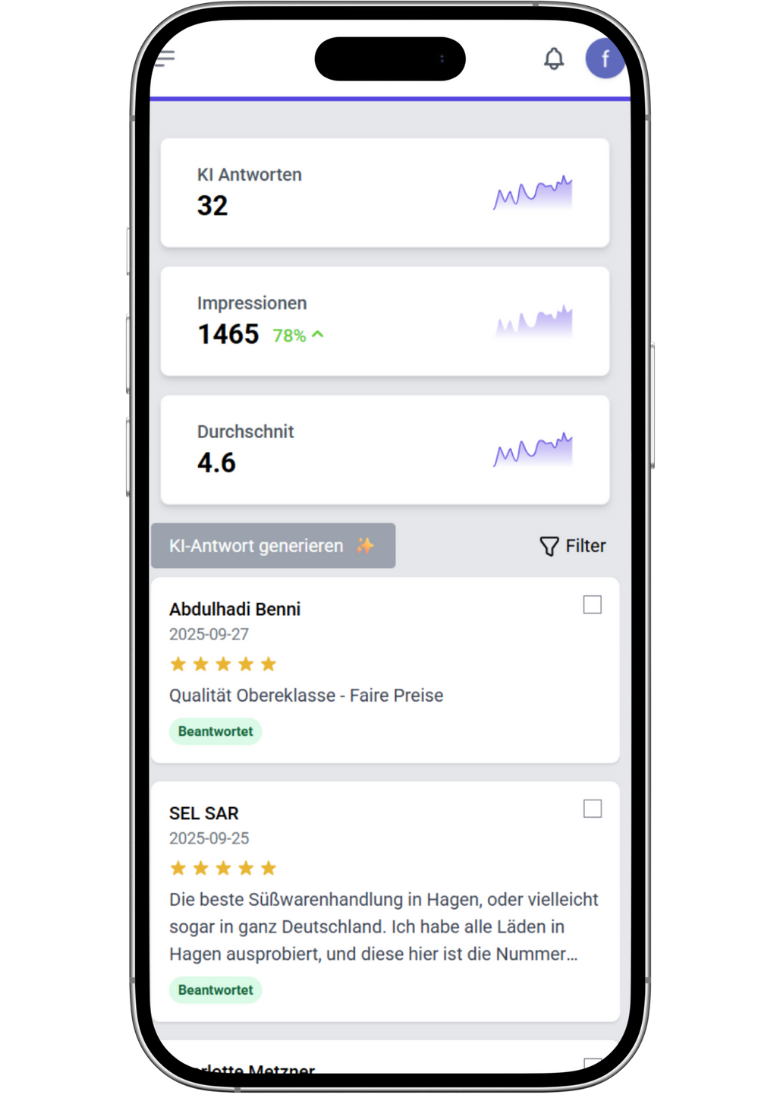Tick the checkbox on the bottom partially visible review
The image size is (781, 1094).
point(592,1066)
